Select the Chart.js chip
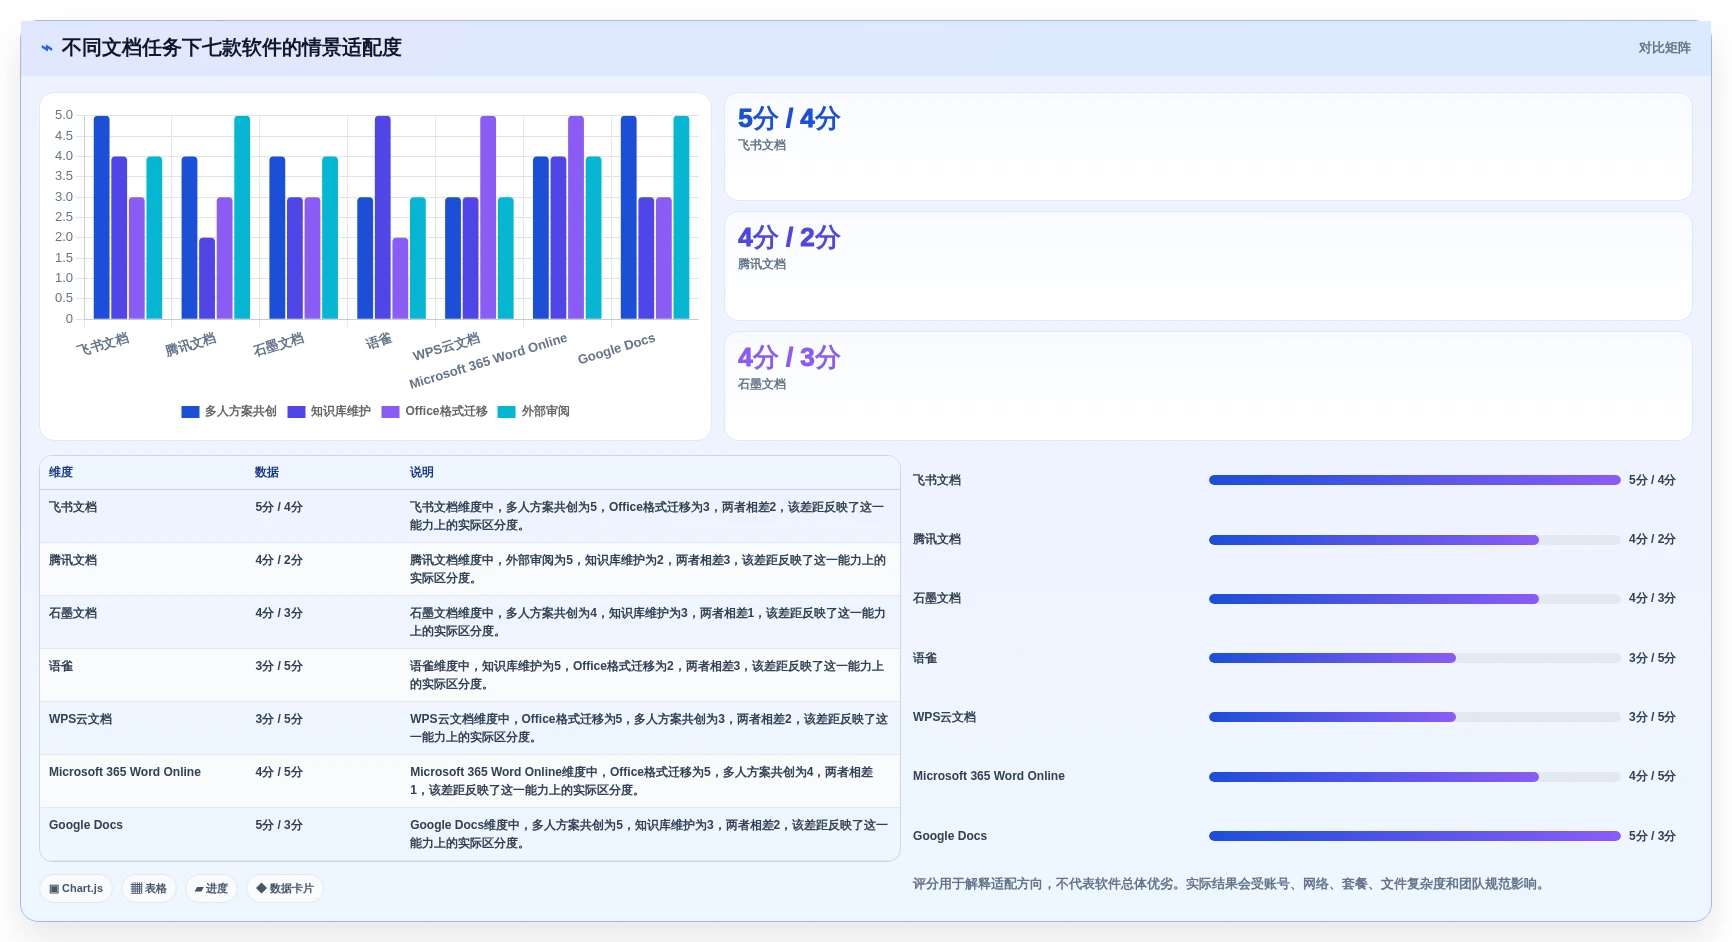Image resolution: width=1732 pixels, height=942 pixels. (76, 888)
